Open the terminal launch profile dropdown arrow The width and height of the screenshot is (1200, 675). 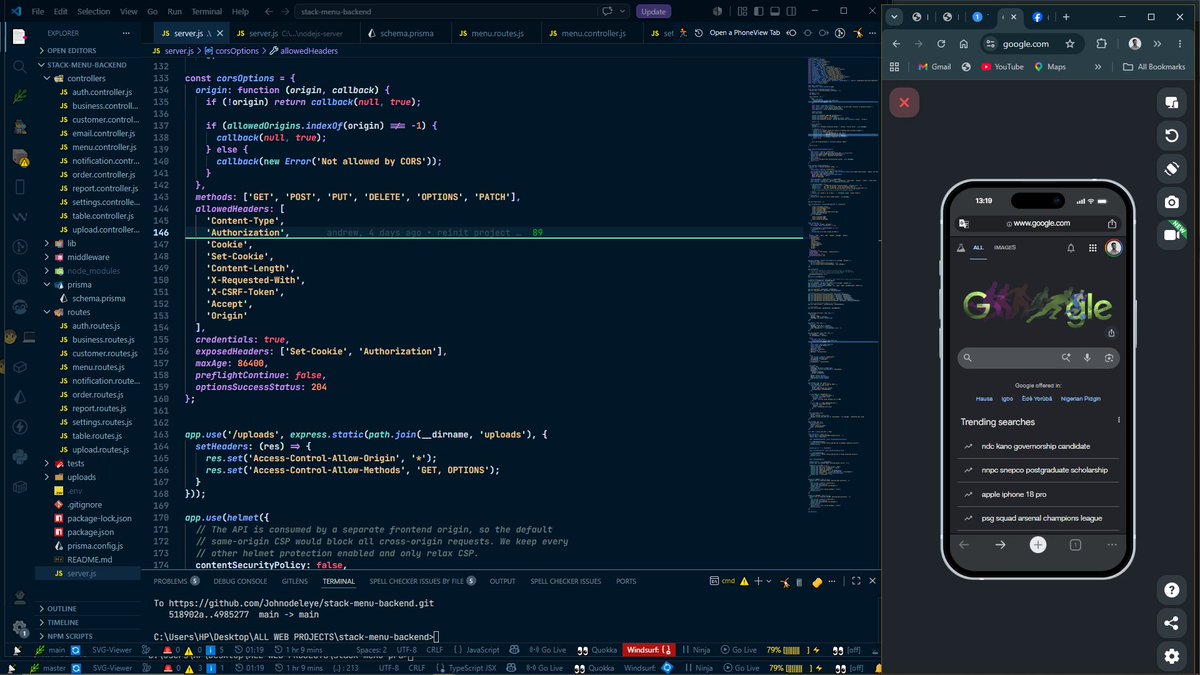[x=770, y=581]
